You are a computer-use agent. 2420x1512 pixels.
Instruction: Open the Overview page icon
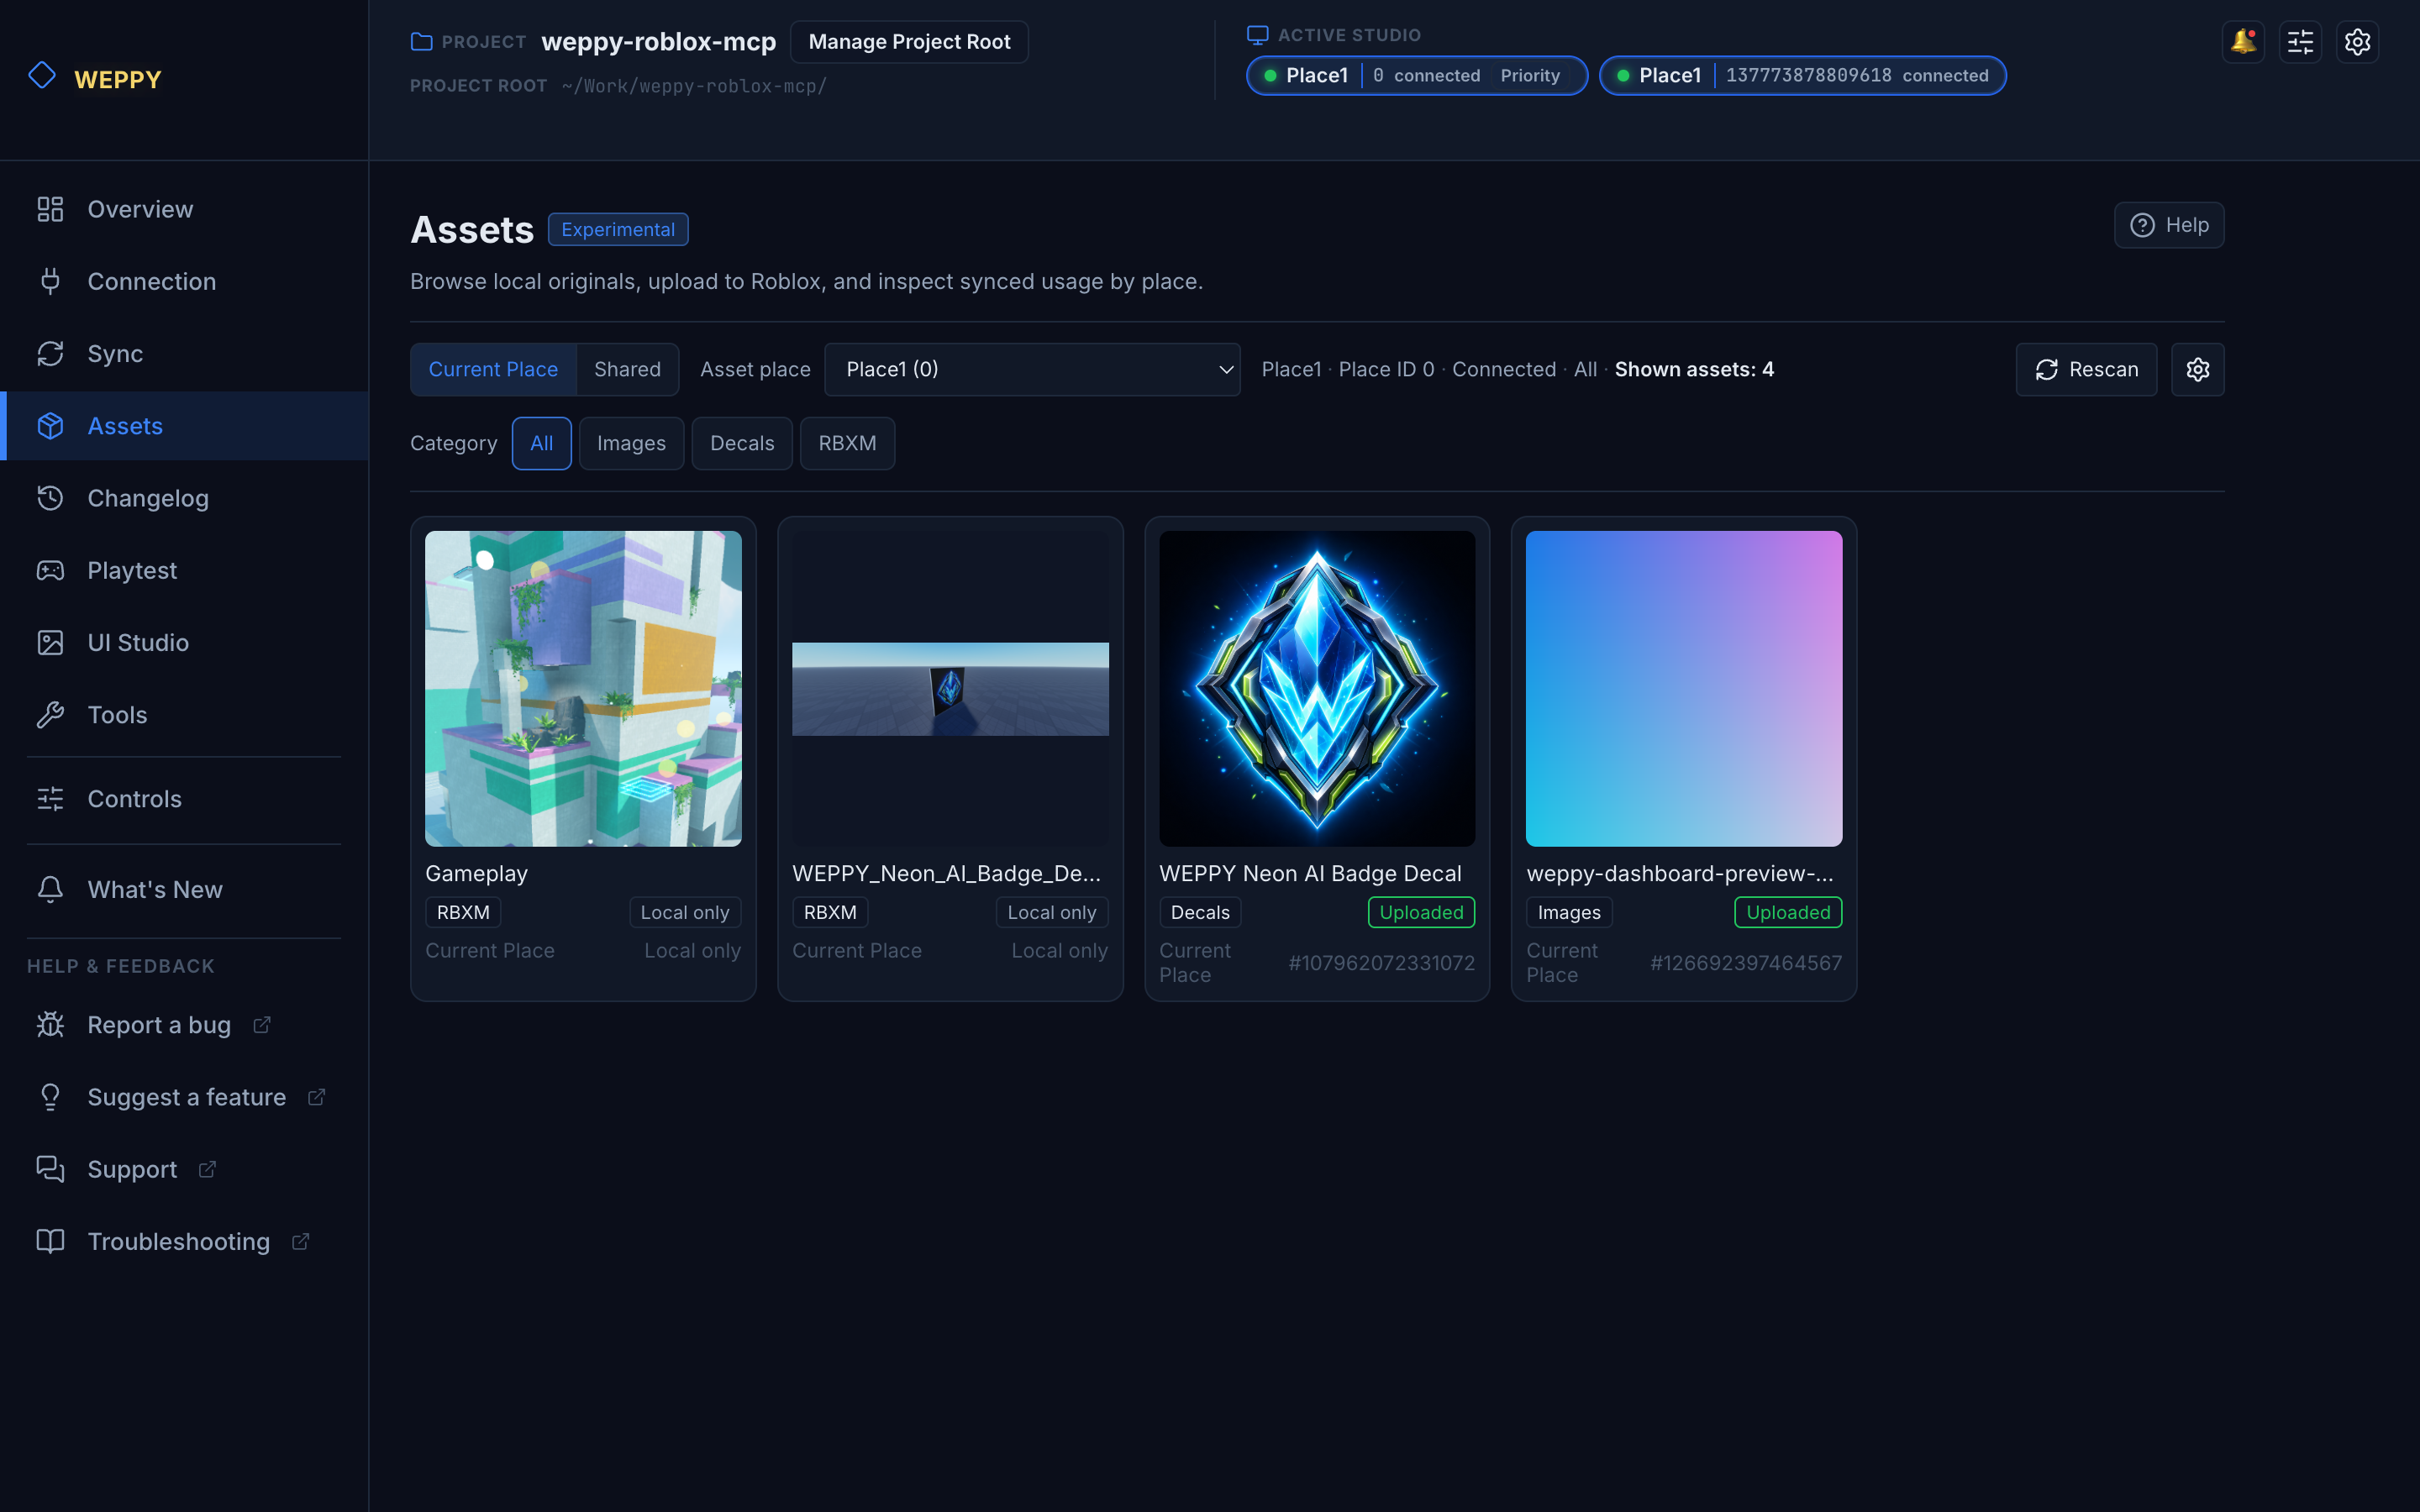click(x=50, y=209)
